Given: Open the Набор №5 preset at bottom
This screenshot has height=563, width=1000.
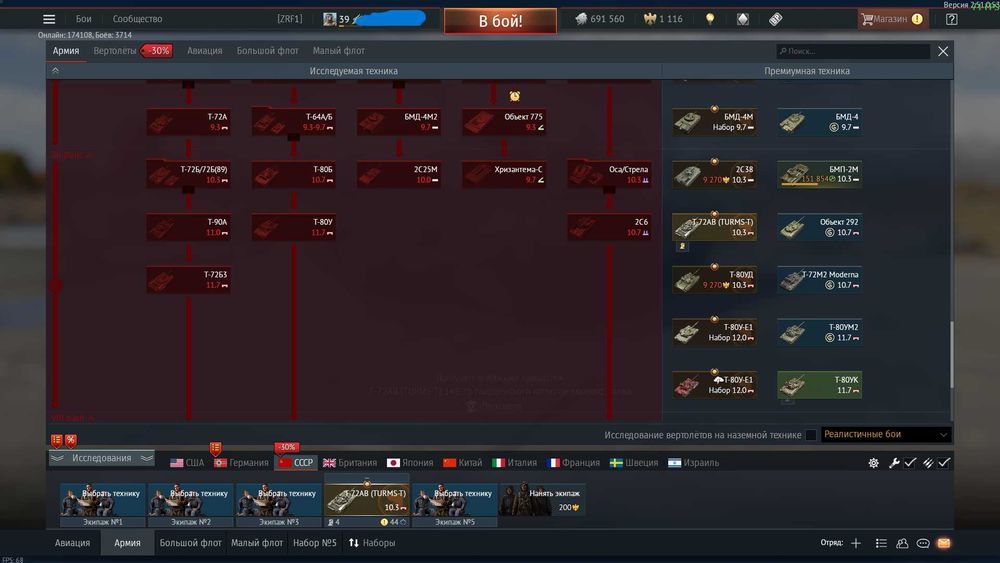Looking at the screenshot, I should tap(314, 543).
